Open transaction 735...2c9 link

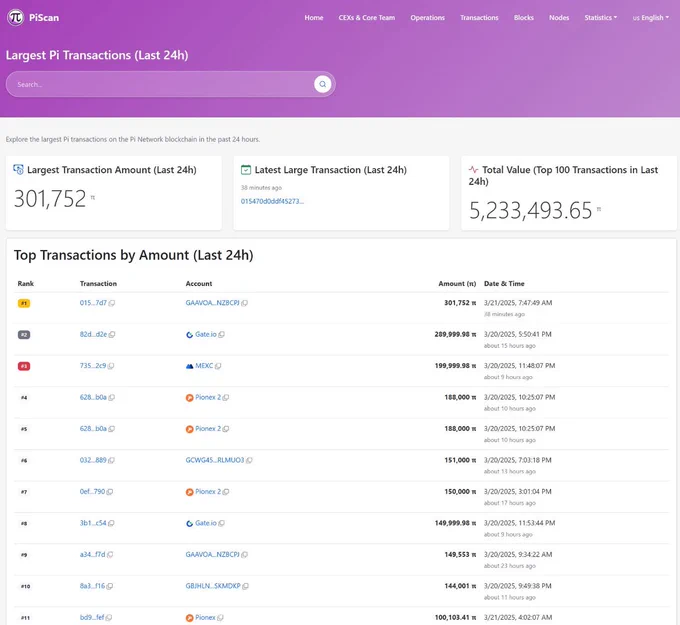click(93, 366)
